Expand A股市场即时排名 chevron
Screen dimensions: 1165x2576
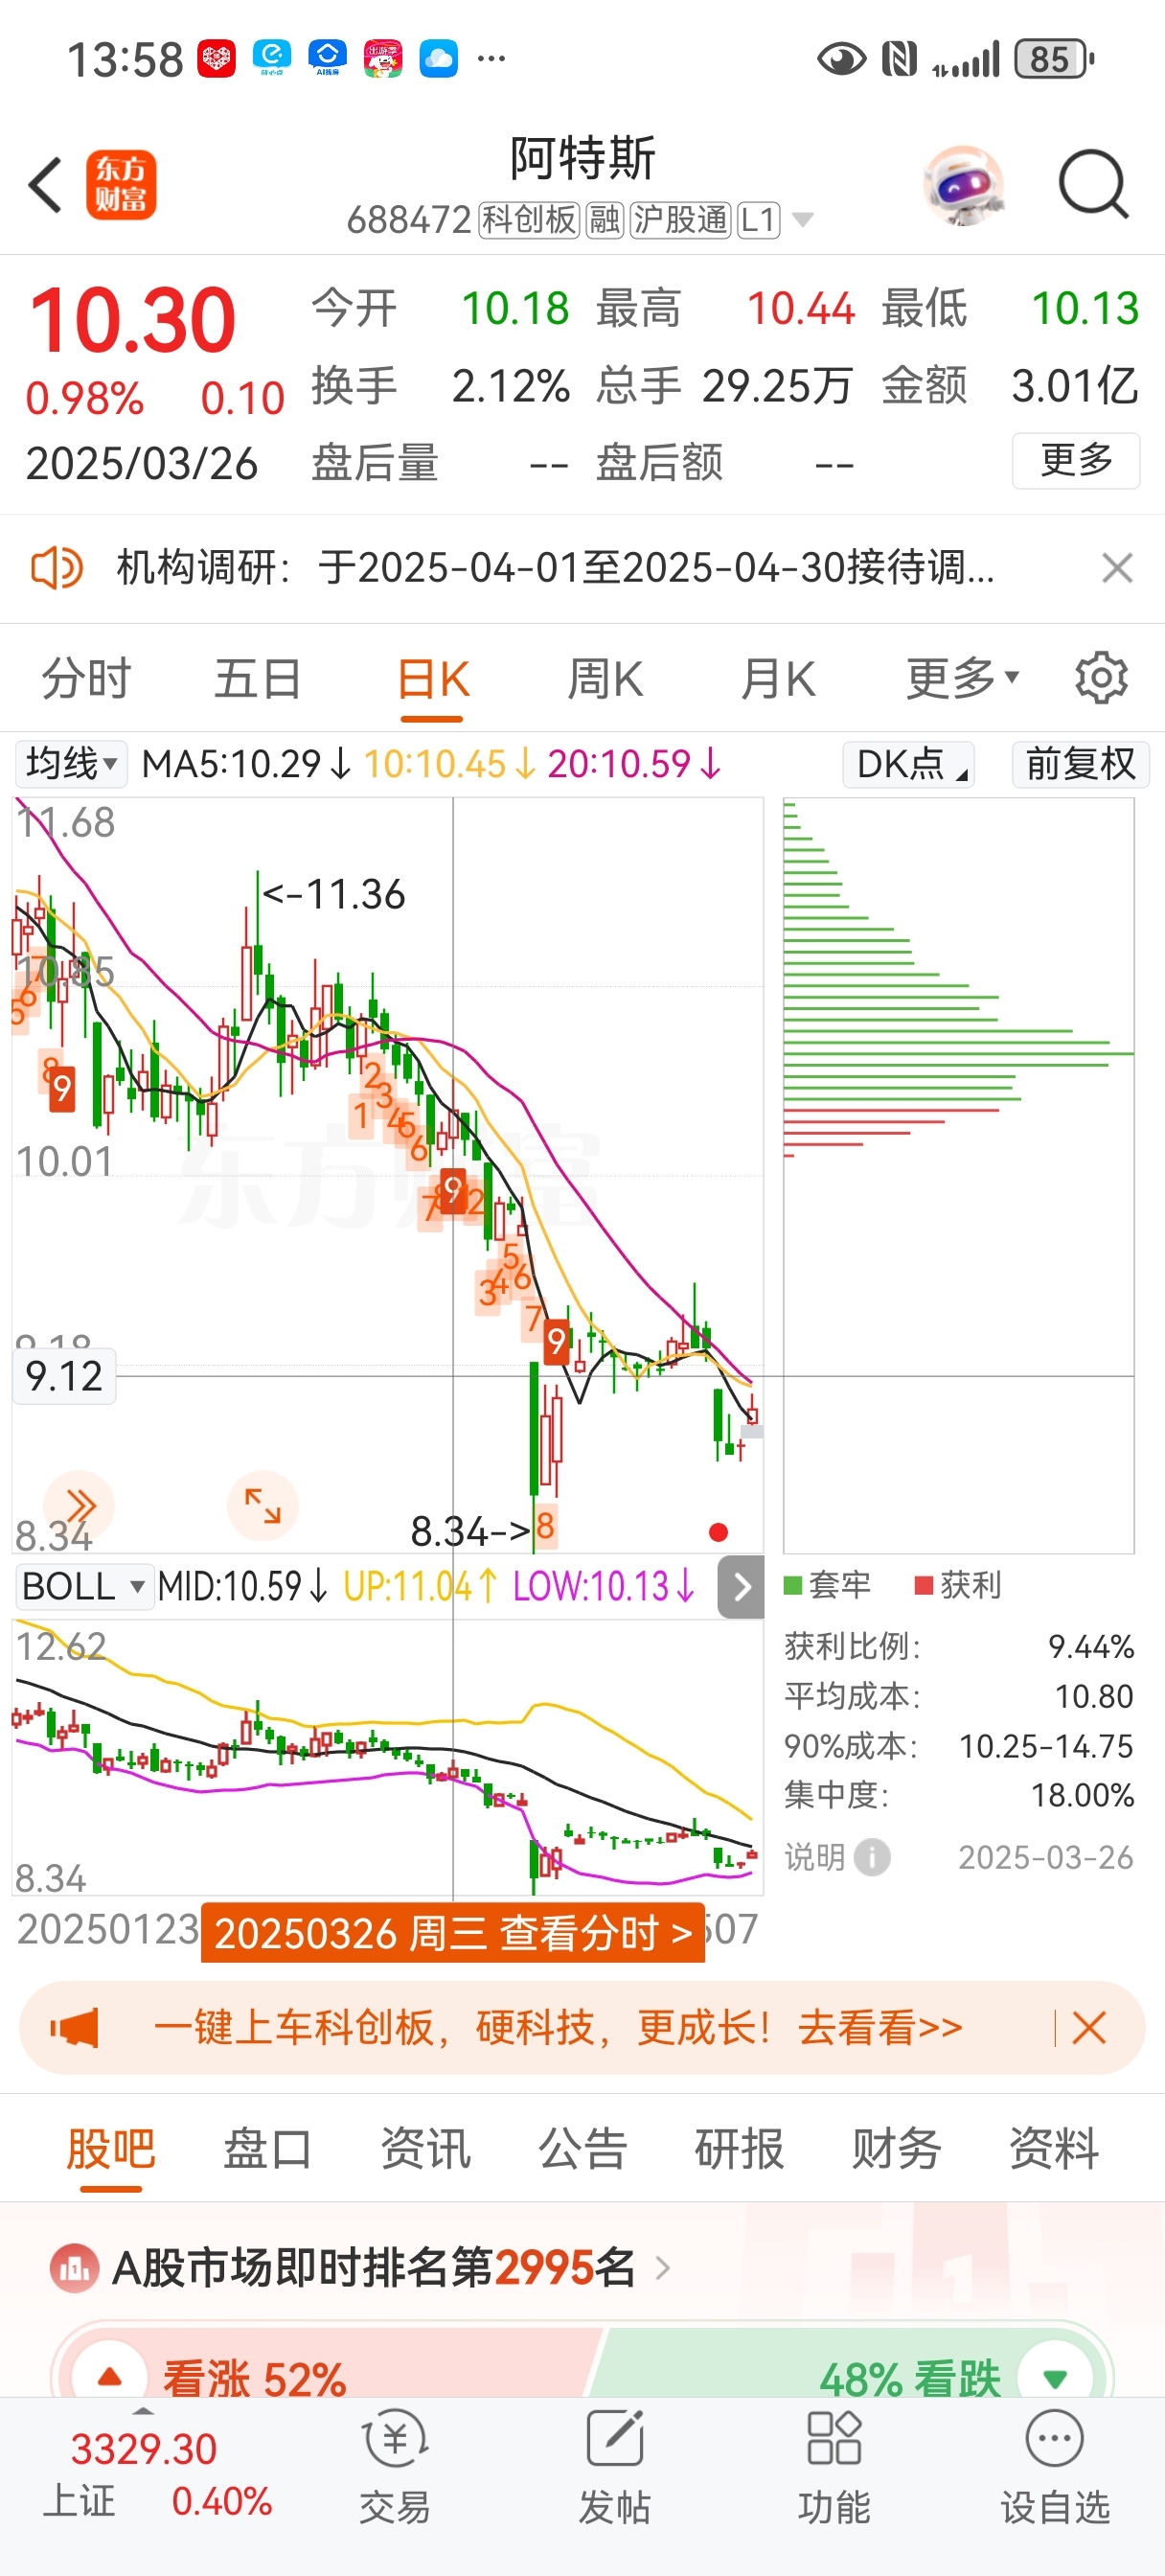661,2268
